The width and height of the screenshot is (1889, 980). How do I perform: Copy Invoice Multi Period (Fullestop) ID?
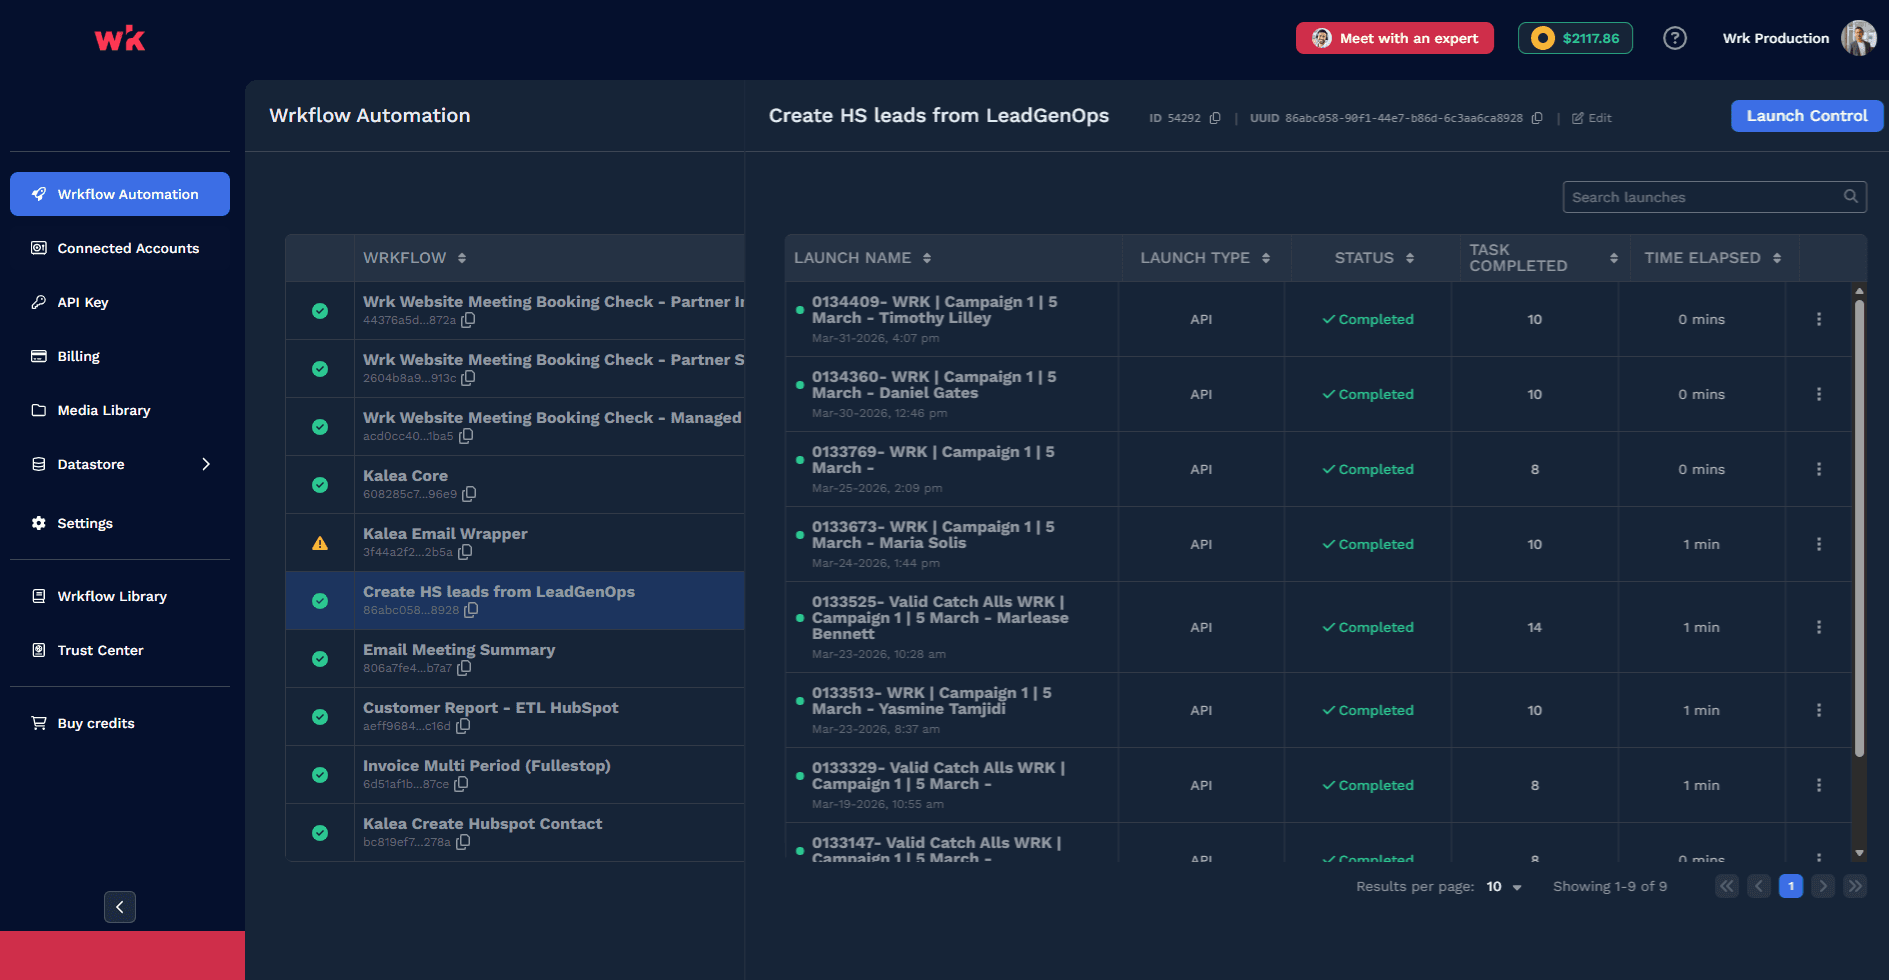(x=461, y=784)
